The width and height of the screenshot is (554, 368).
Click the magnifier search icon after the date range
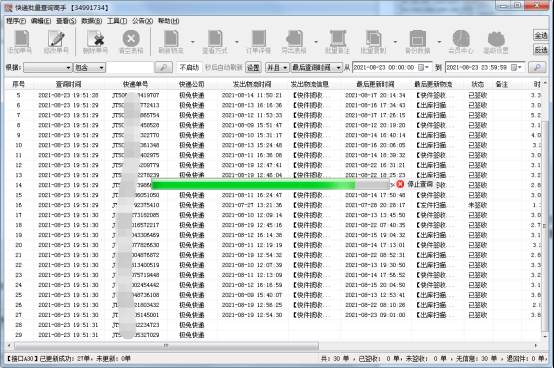pyautogui.click(x=537, y=67)
